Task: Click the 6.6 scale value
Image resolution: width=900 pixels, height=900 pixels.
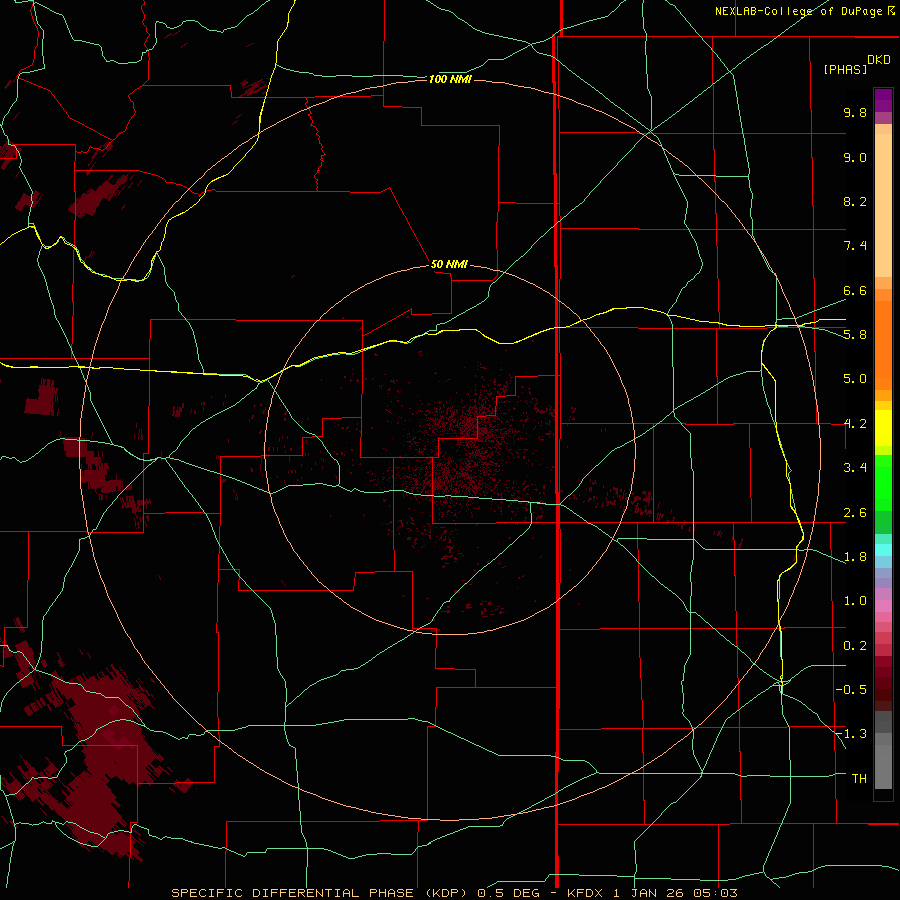Action: pos(855,290)
